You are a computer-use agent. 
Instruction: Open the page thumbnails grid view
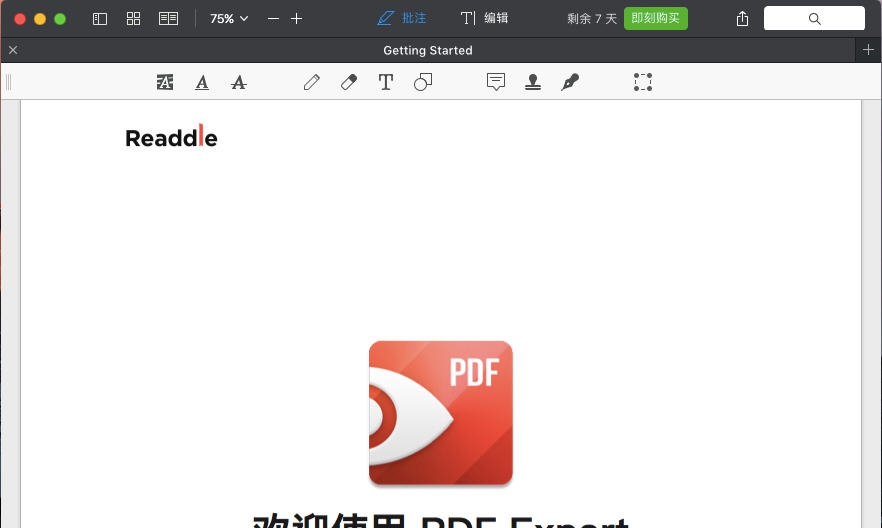tap(133, 19)
